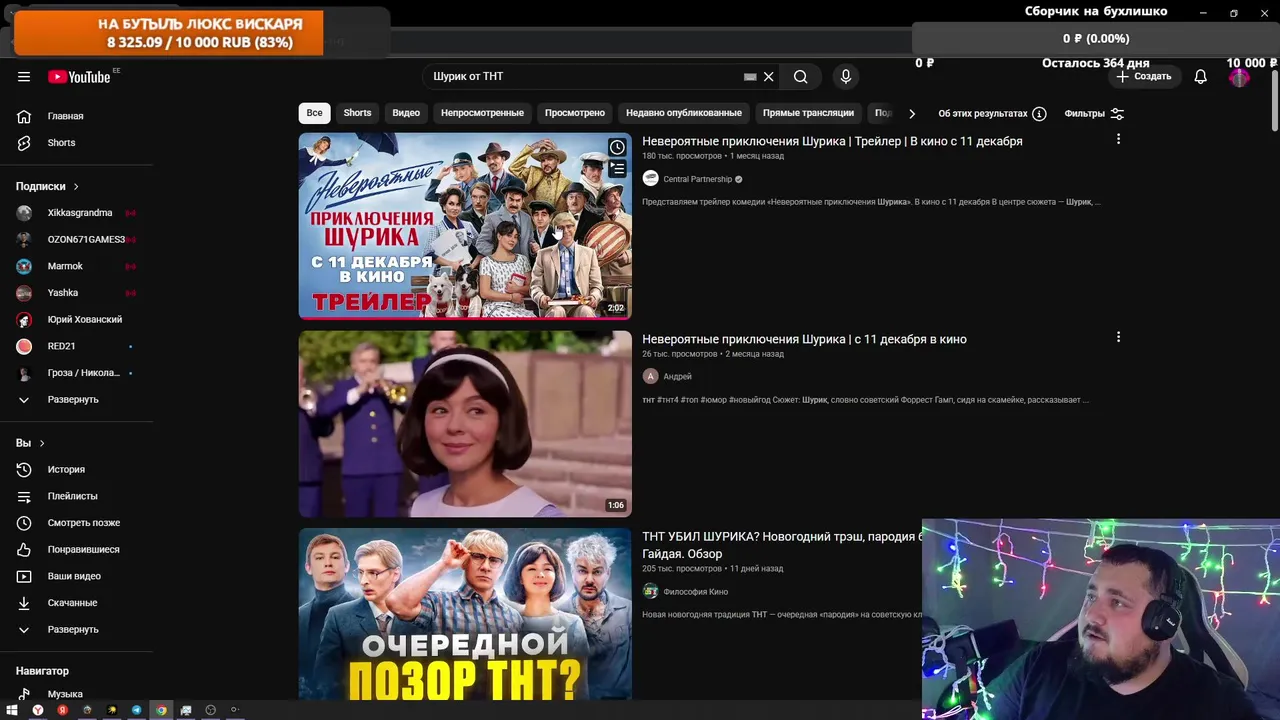Screen dimensions: 1280x720
Task: Open Ваши видео in sidebar
Action: (76, 576)
